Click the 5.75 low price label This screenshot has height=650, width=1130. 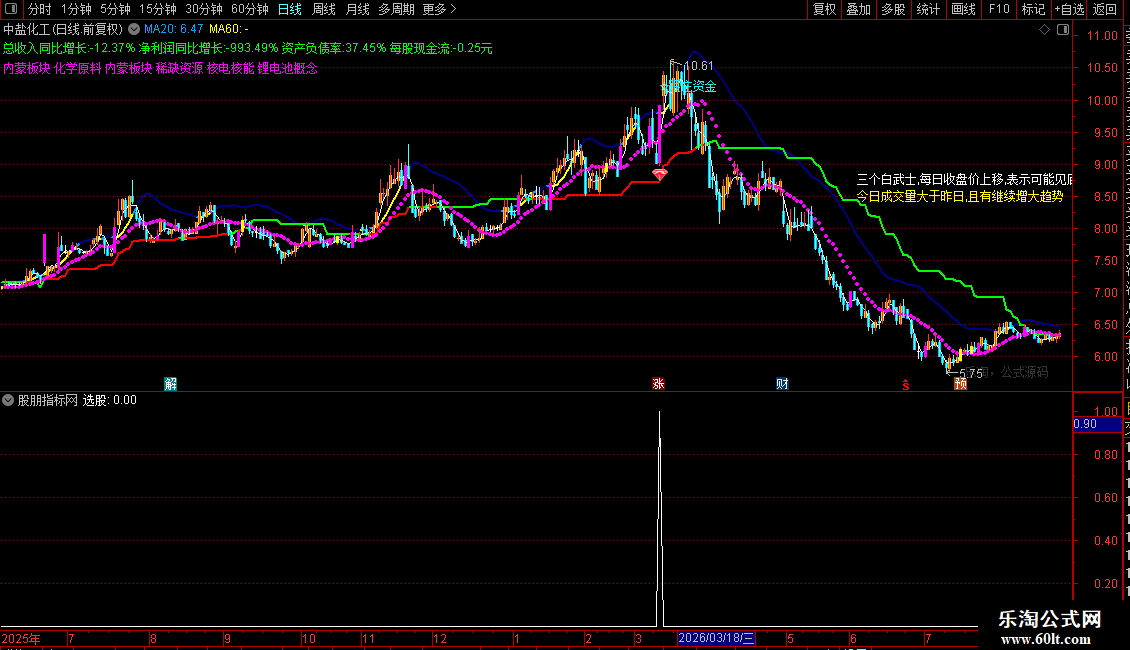click(x=971, y=373)
